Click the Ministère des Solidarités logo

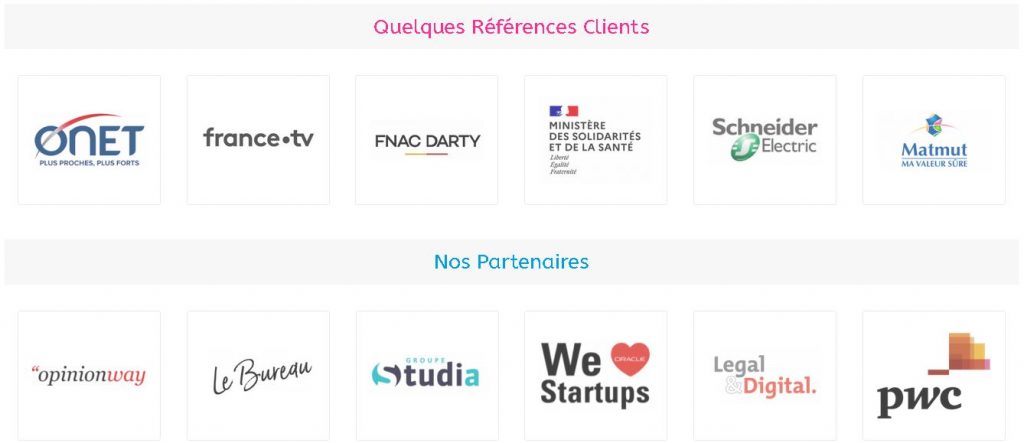595,140
